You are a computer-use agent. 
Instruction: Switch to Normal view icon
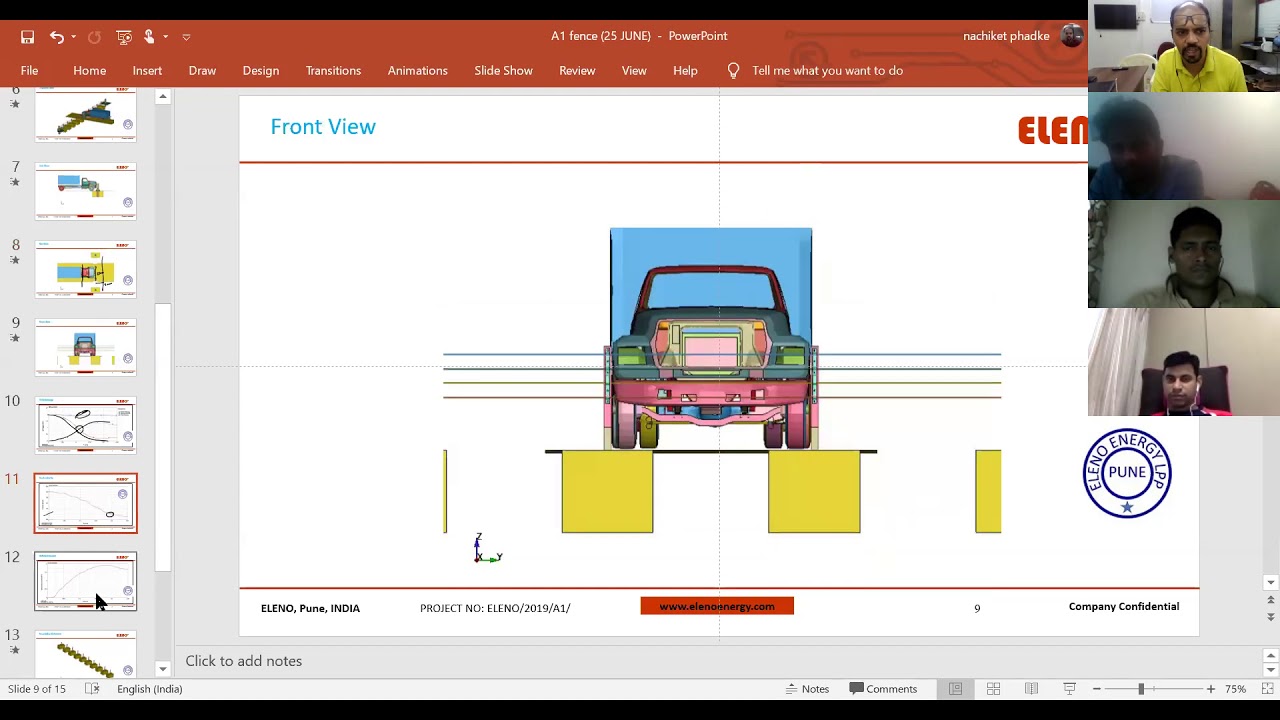pyautogui.click(x=955, y=689)
